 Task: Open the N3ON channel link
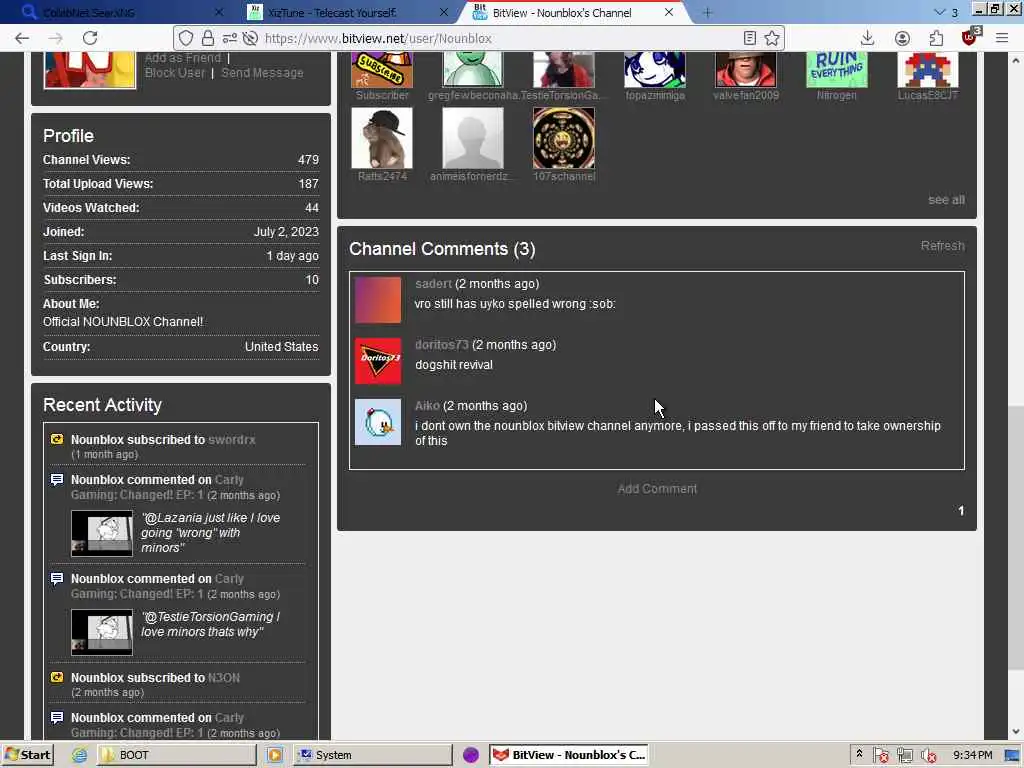click(224, 678)
